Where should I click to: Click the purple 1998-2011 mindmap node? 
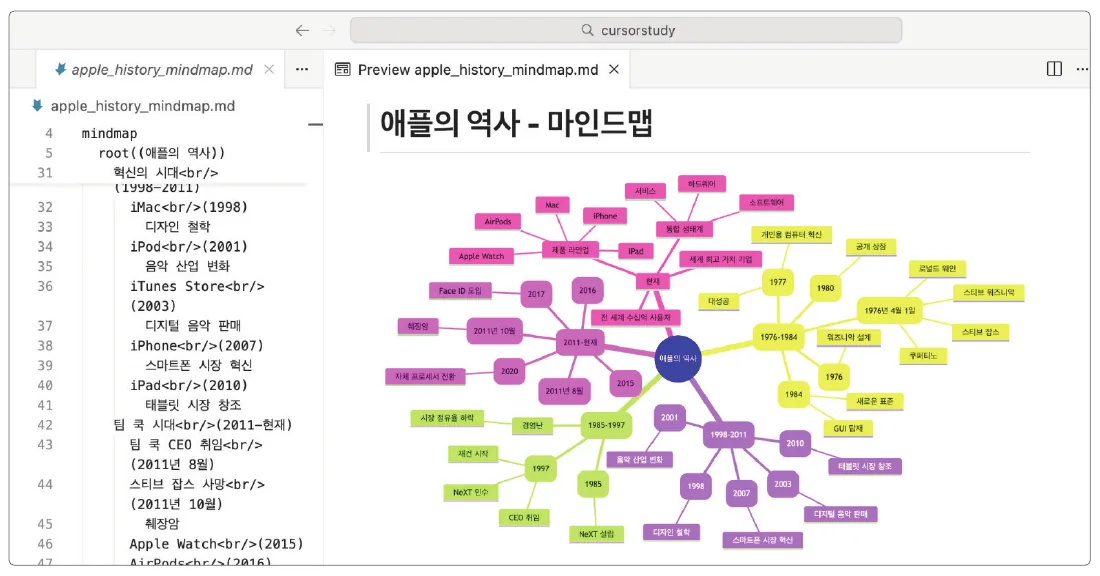728,434
